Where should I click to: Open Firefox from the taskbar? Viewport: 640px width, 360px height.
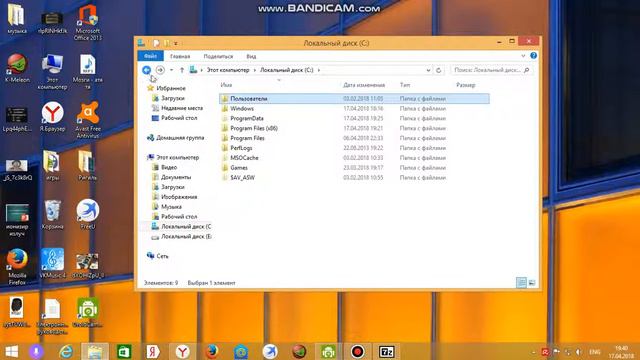[211, 351]
